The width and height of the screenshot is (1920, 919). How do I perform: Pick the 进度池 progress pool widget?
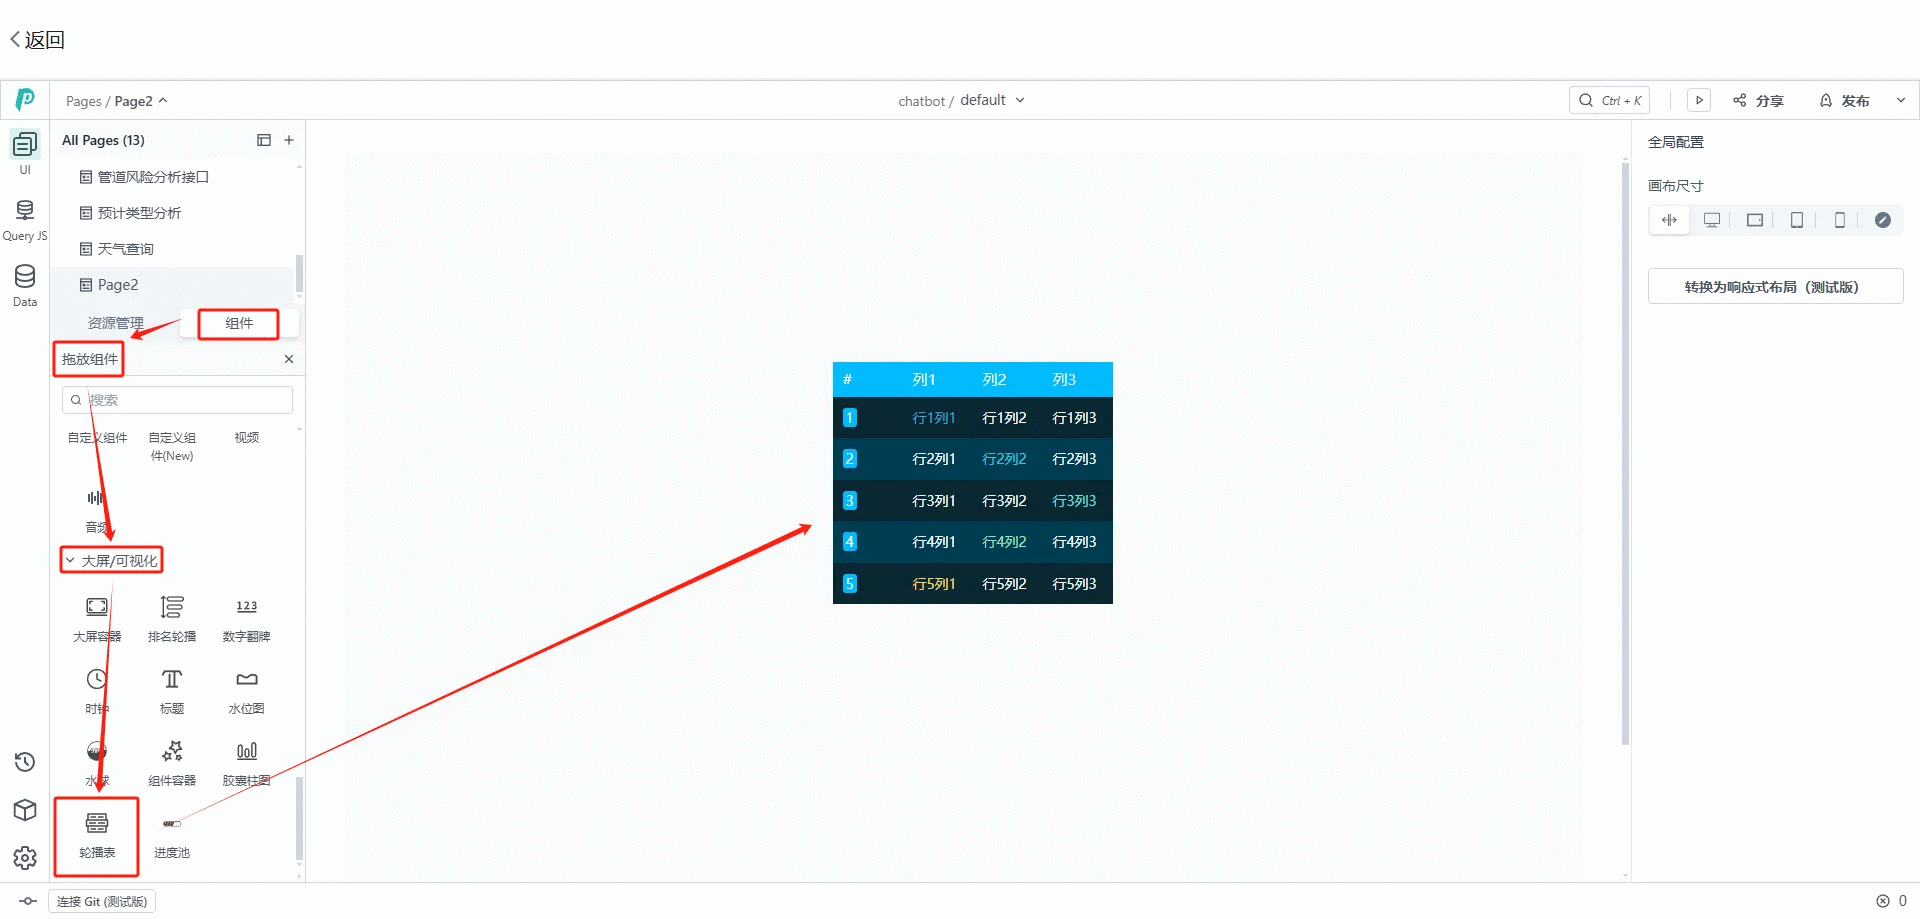pyautogui.click(x=172, y=834)
